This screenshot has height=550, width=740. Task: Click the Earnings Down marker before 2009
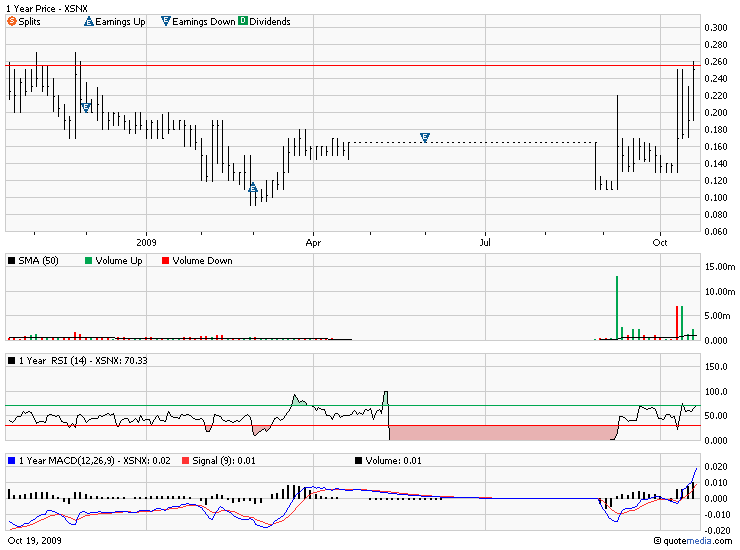tap(85, 107)
